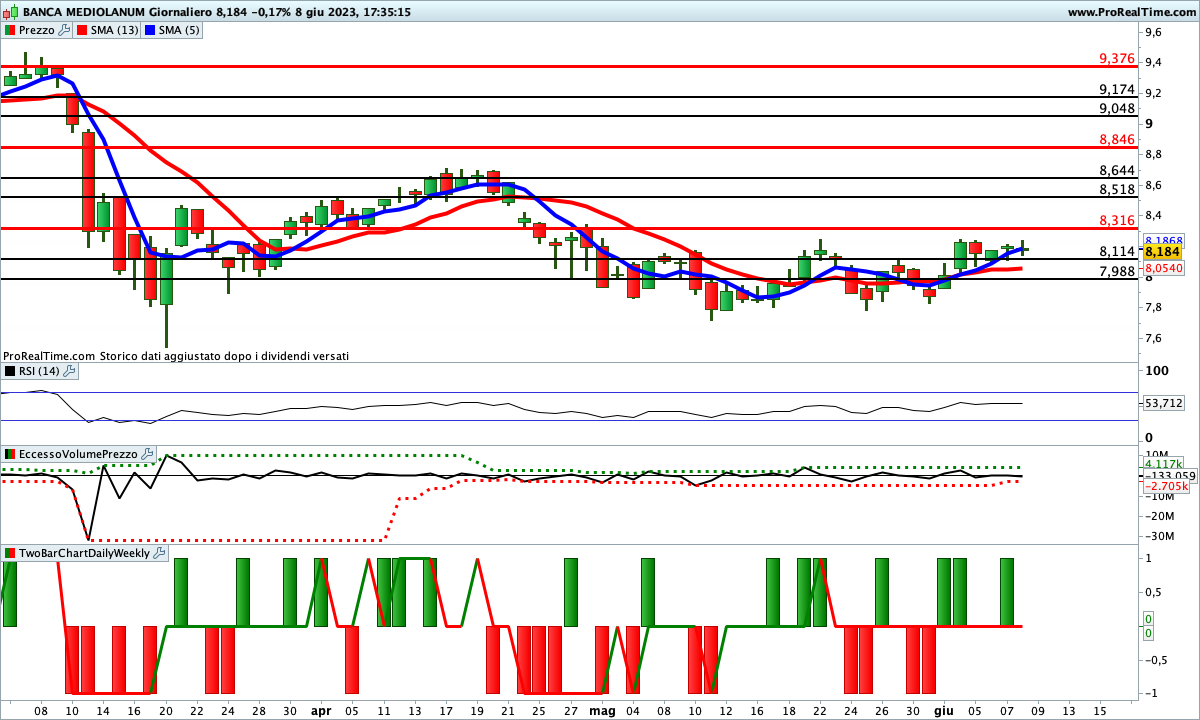1200x720 pixels.
Task: Click the 9,048 level label
Action: click(x=1117, y=108)
